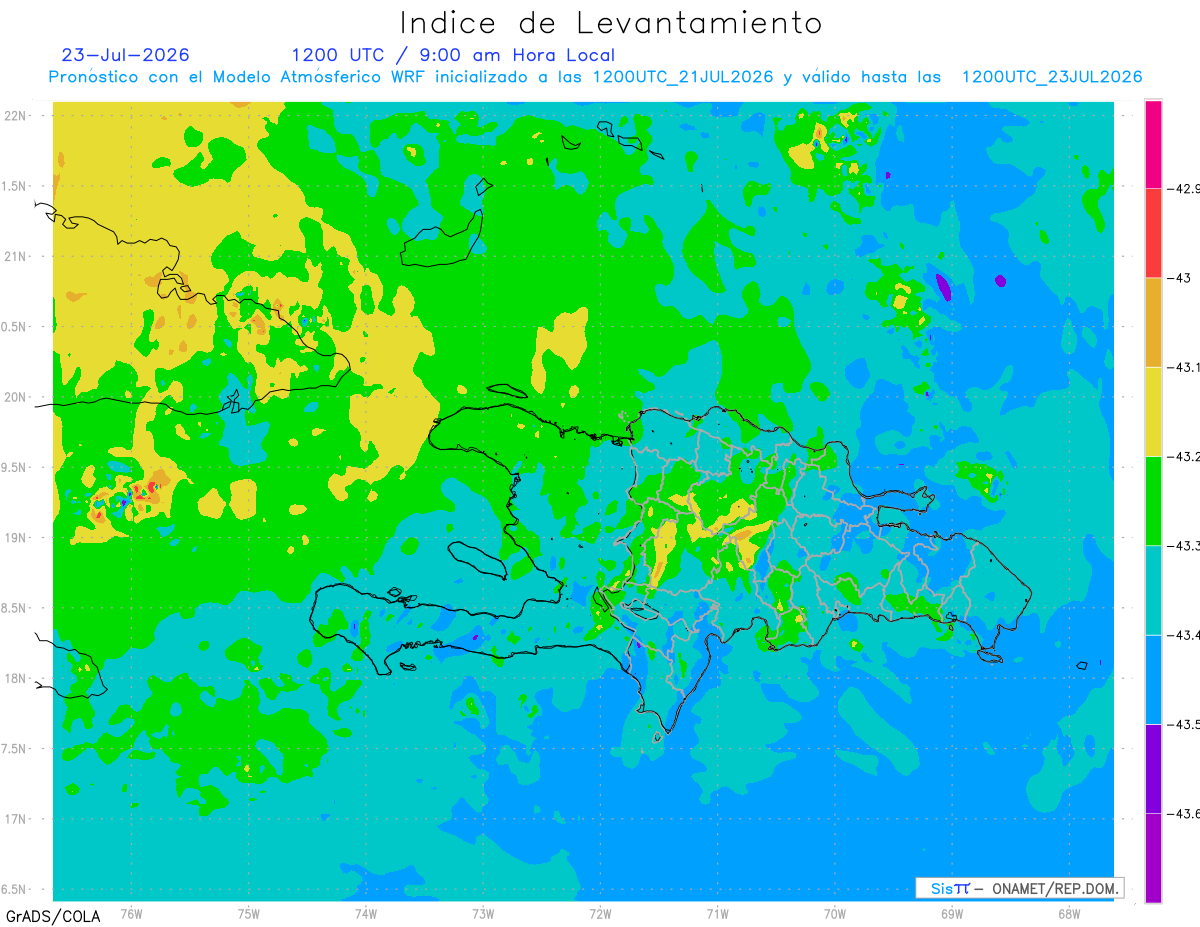Select the '71W' longitude axis label
This screenshot has width=1200, height=927.
tap(717, 913)
